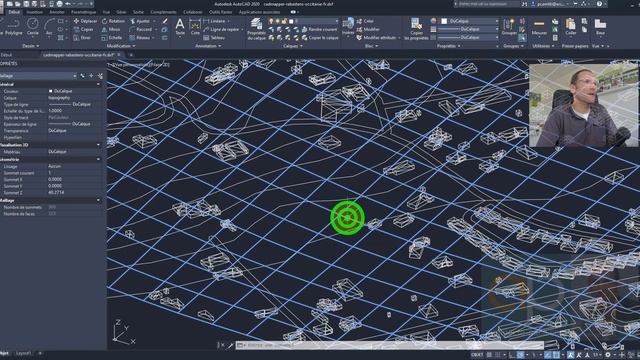Select the Echelle (scale) tool
640x360 pixels.
112,38
